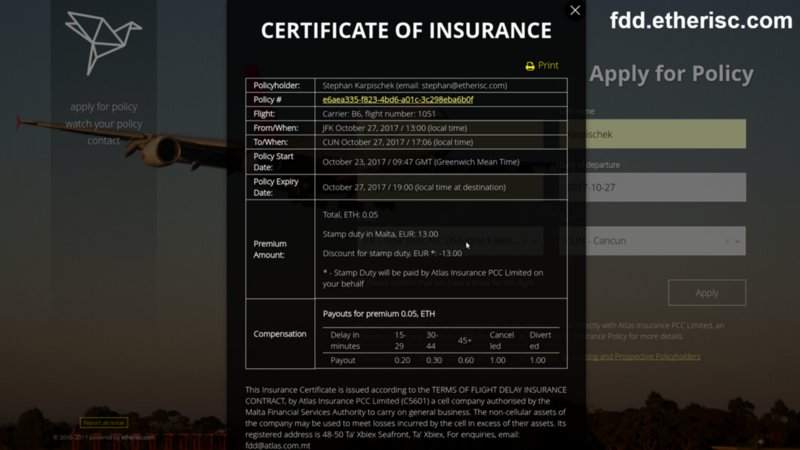Click the 'Report an issue' button
Image resolution: width=800 pixels, height=450 pixels.
tap(104, 422)
